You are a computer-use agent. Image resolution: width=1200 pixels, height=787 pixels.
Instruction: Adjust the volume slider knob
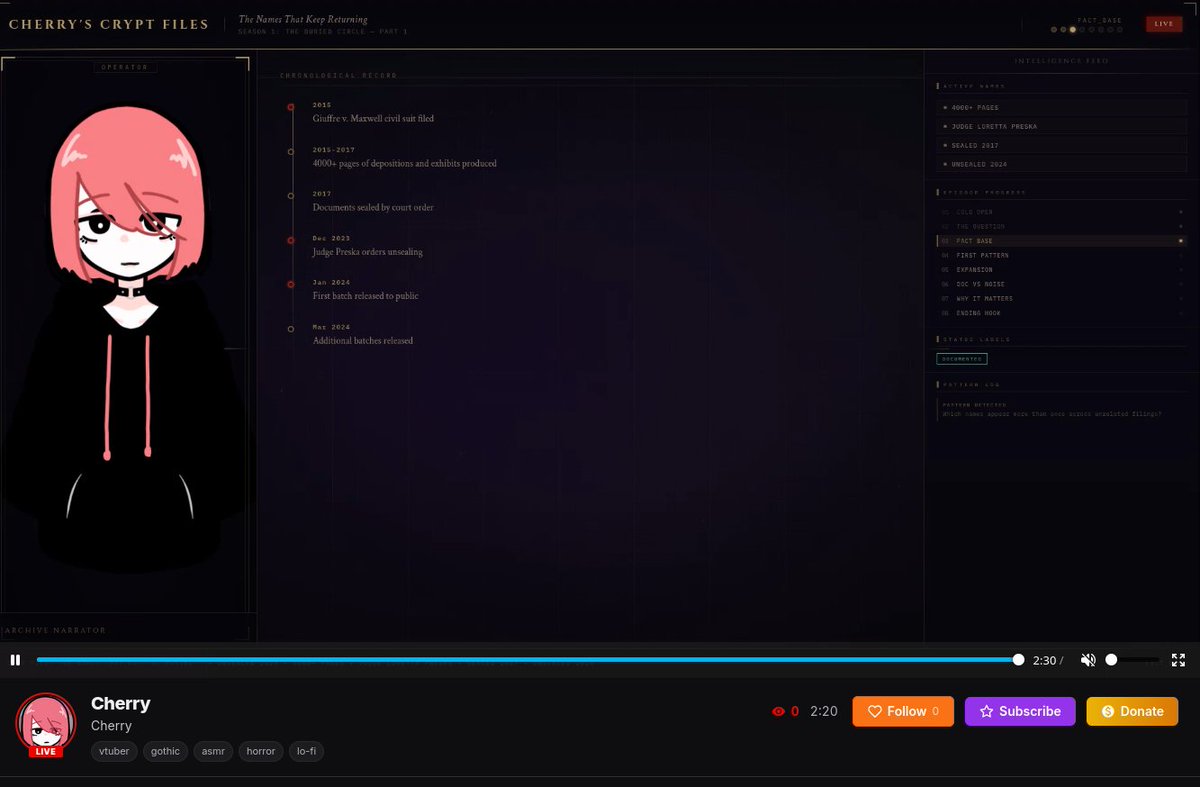[x=1111, y=660]
